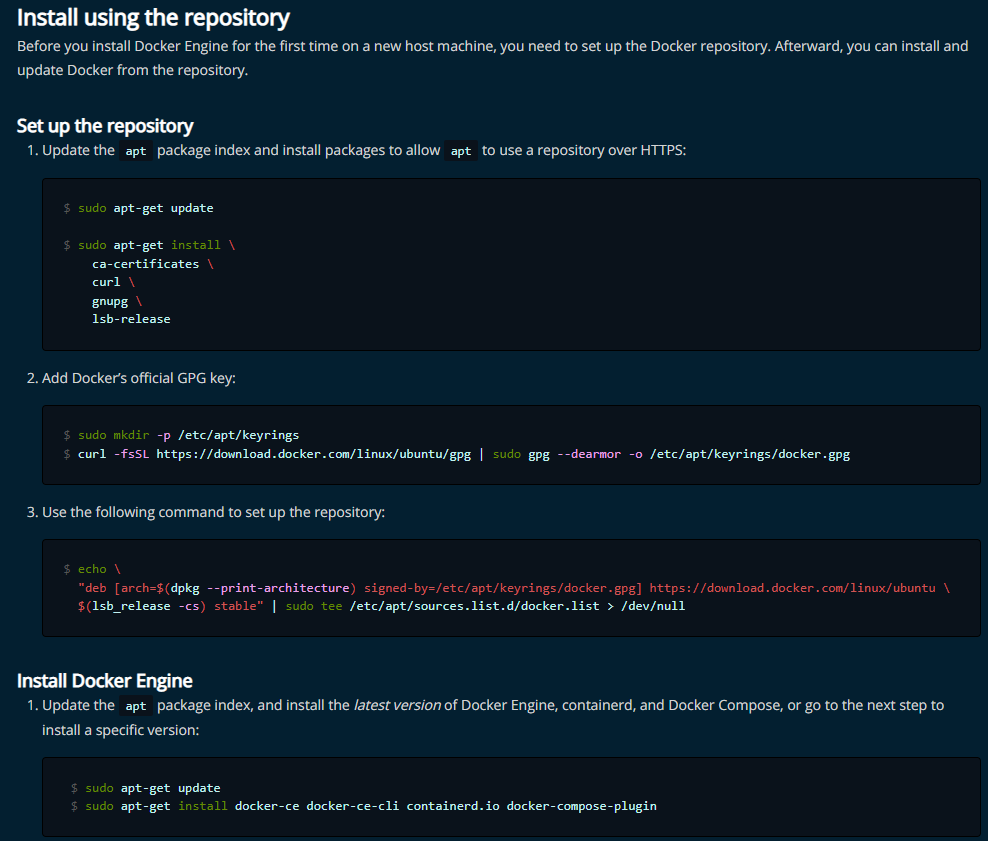Click the 'ca-certificates \' line
Viewport: 988px width, 841px height.
(152, 264)
